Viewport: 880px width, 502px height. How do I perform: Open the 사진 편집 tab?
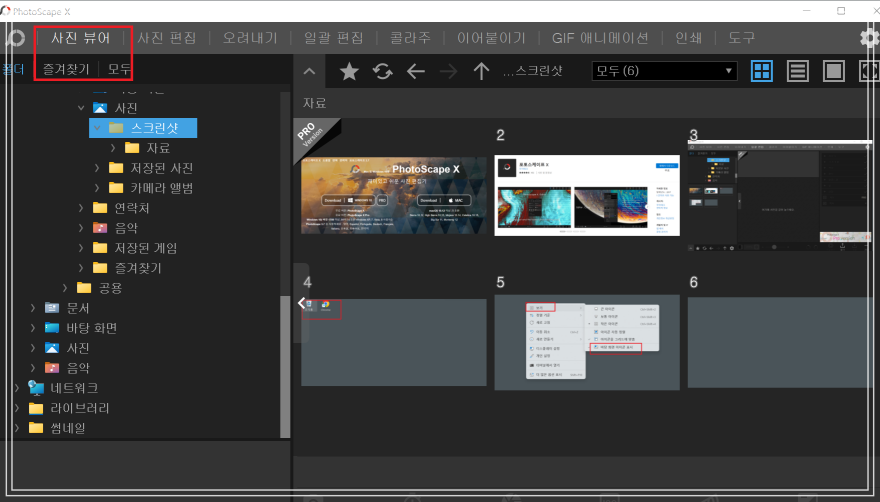tap(167, 38)
